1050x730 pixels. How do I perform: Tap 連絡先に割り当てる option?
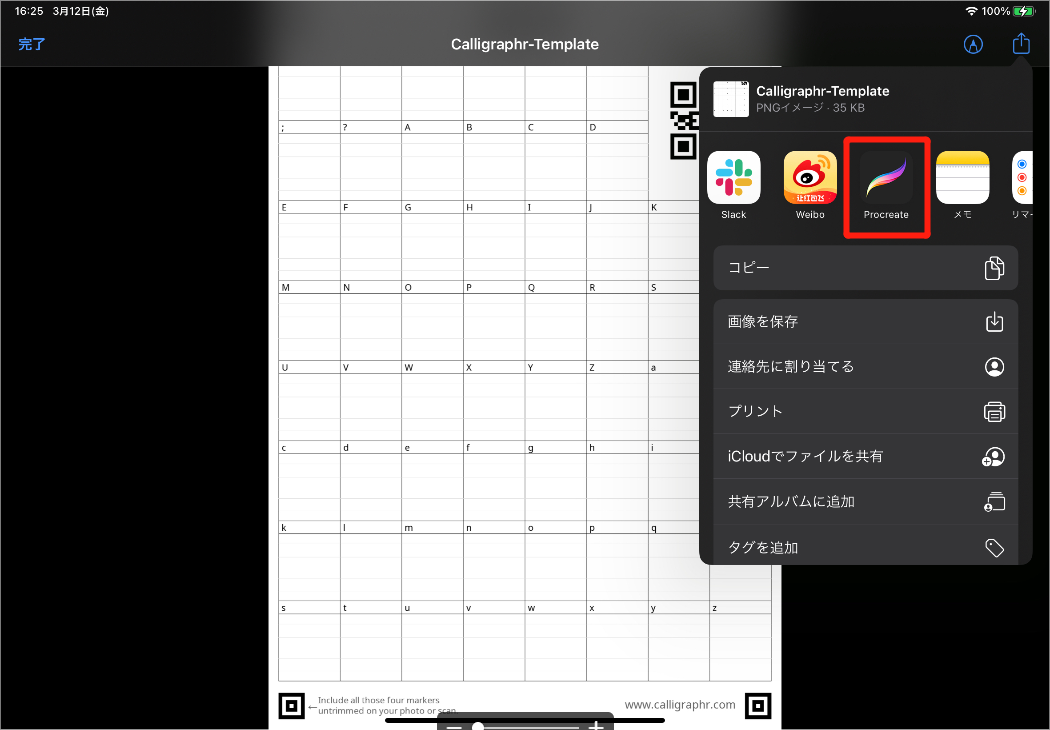[x=865, y=366]
